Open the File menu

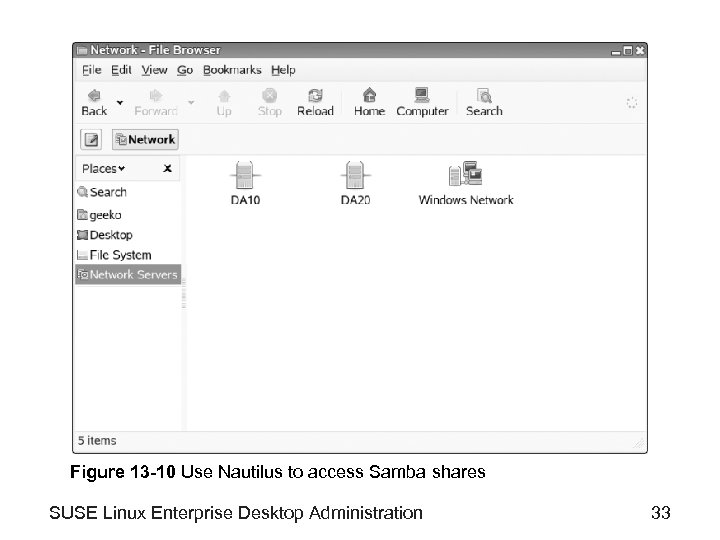point(91,70)
